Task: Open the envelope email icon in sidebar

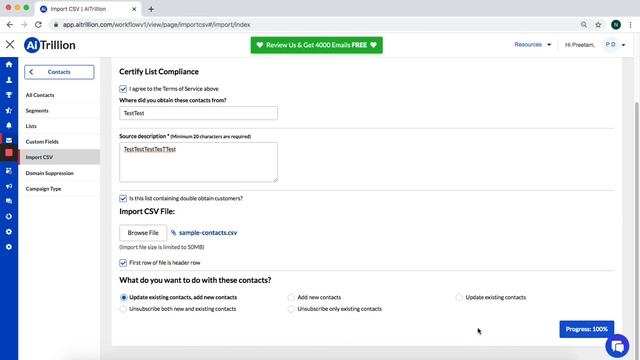Action: (x=9, y=140)
